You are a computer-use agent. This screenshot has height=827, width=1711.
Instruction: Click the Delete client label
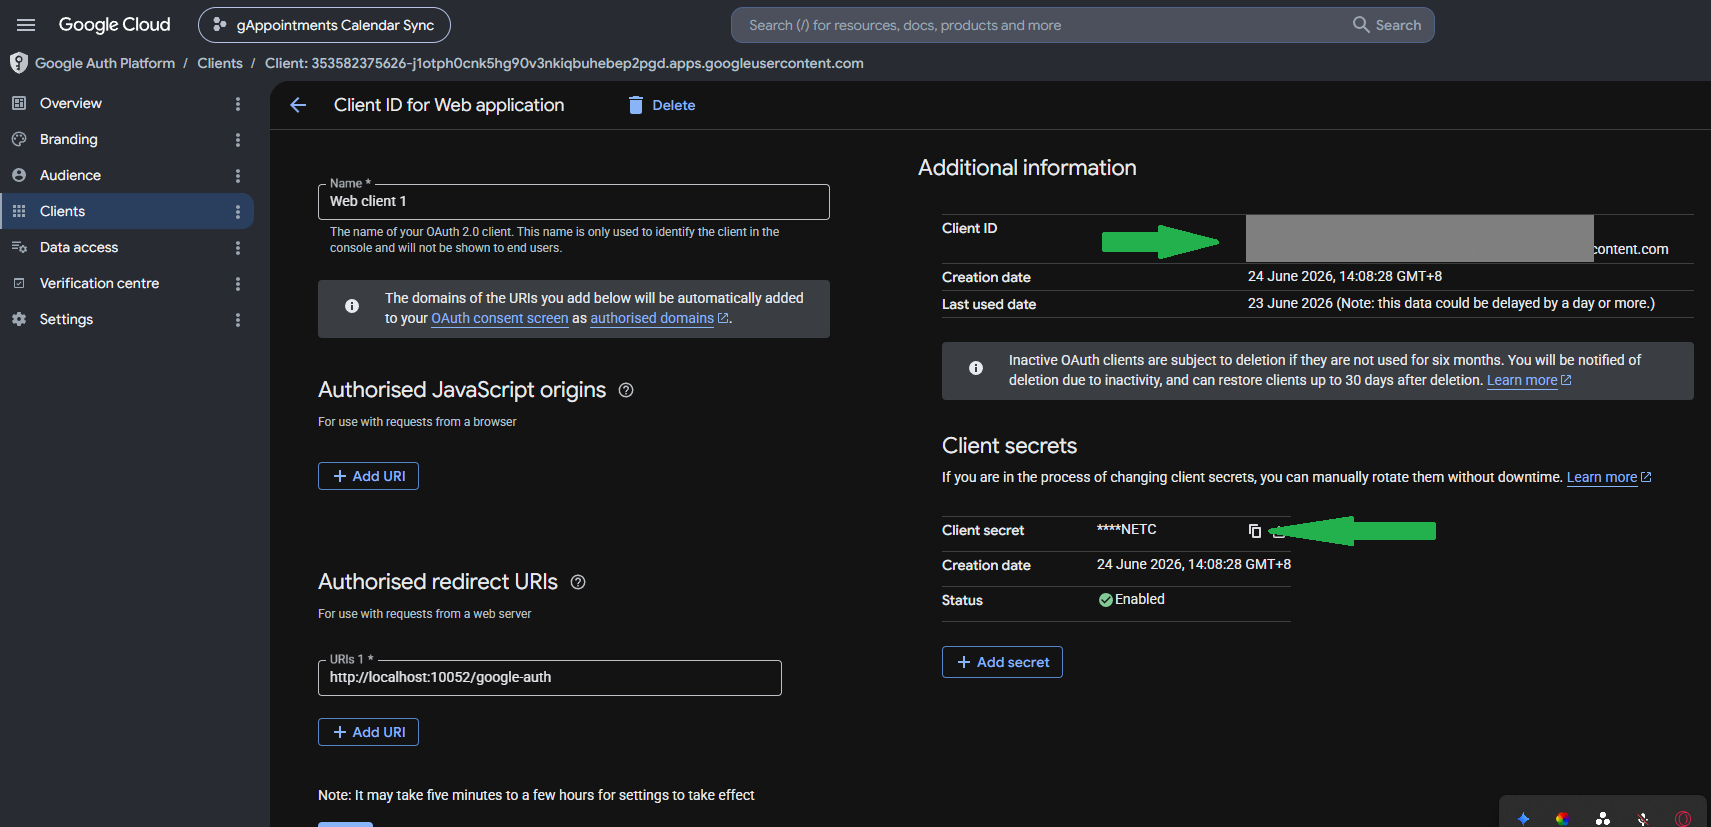point(674,105)
